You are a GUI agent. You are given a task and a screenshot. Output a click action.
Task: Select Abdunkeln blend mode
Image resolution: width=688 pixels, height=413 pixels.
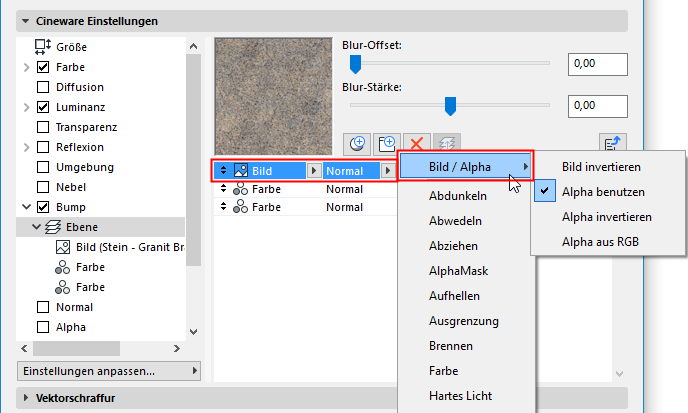click(458, 196)
